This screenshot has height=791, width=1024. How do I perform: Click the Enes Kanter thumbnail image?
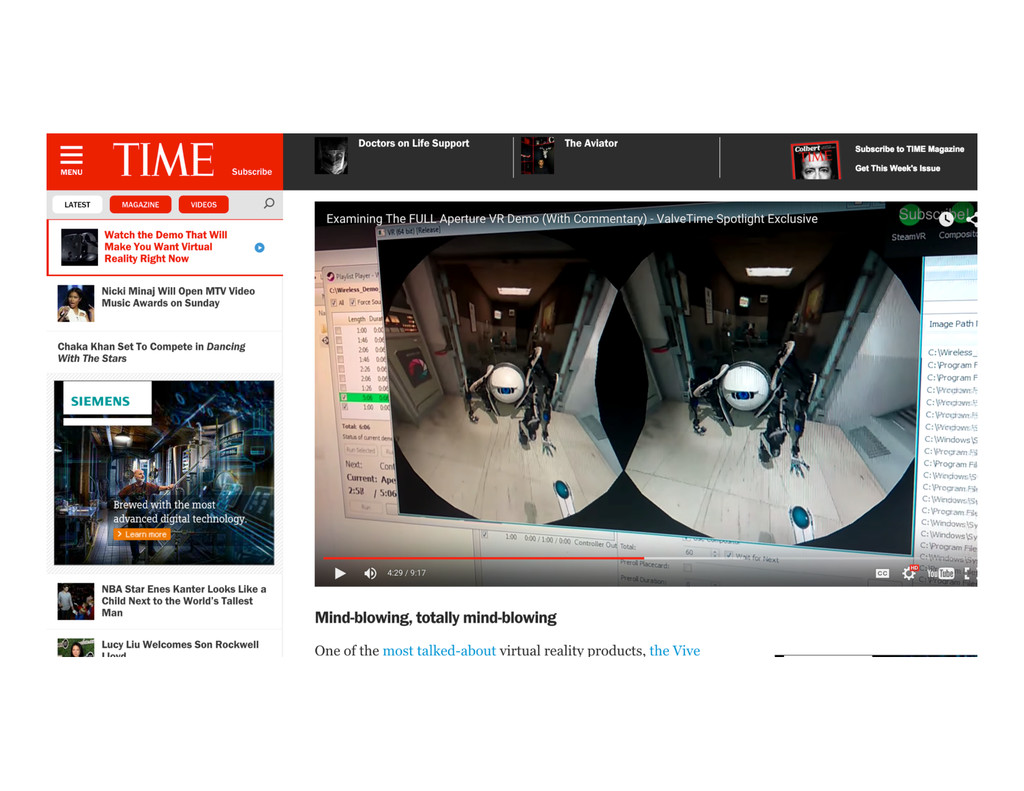click(x=76, y=601)
